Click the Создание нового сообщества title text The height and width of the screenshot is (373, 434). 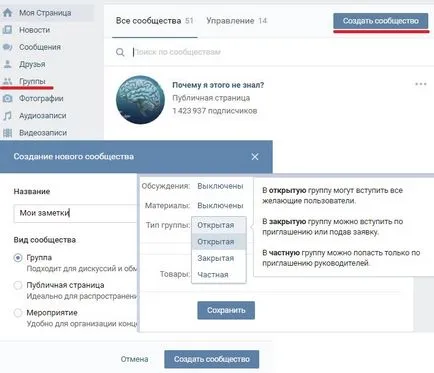tap(74, 157)
